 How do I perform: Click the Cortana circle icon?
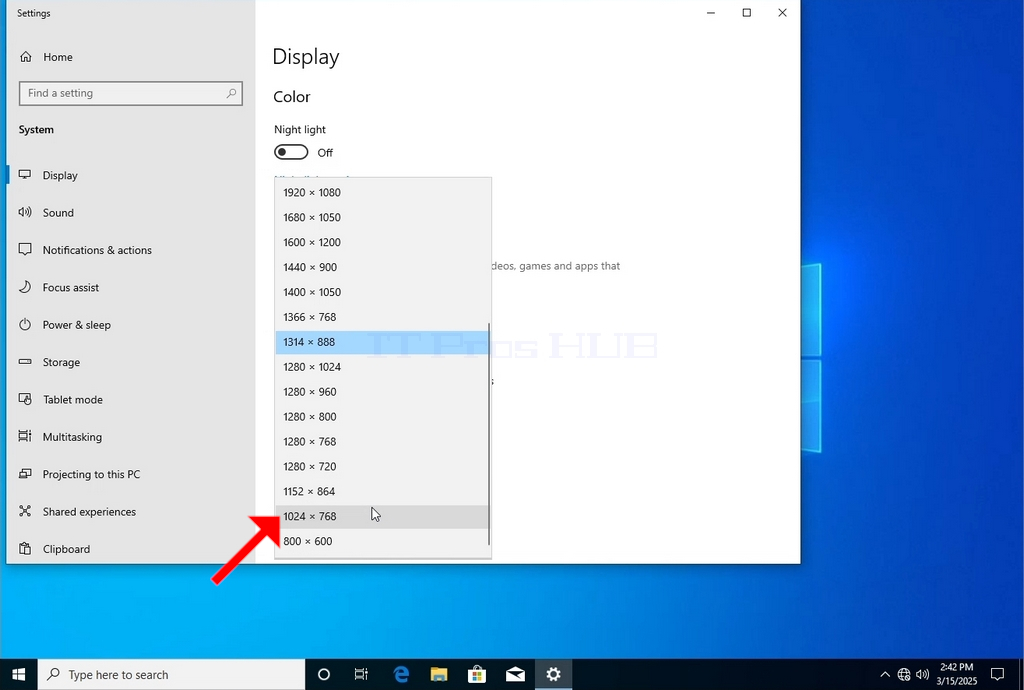pos(324,674)
